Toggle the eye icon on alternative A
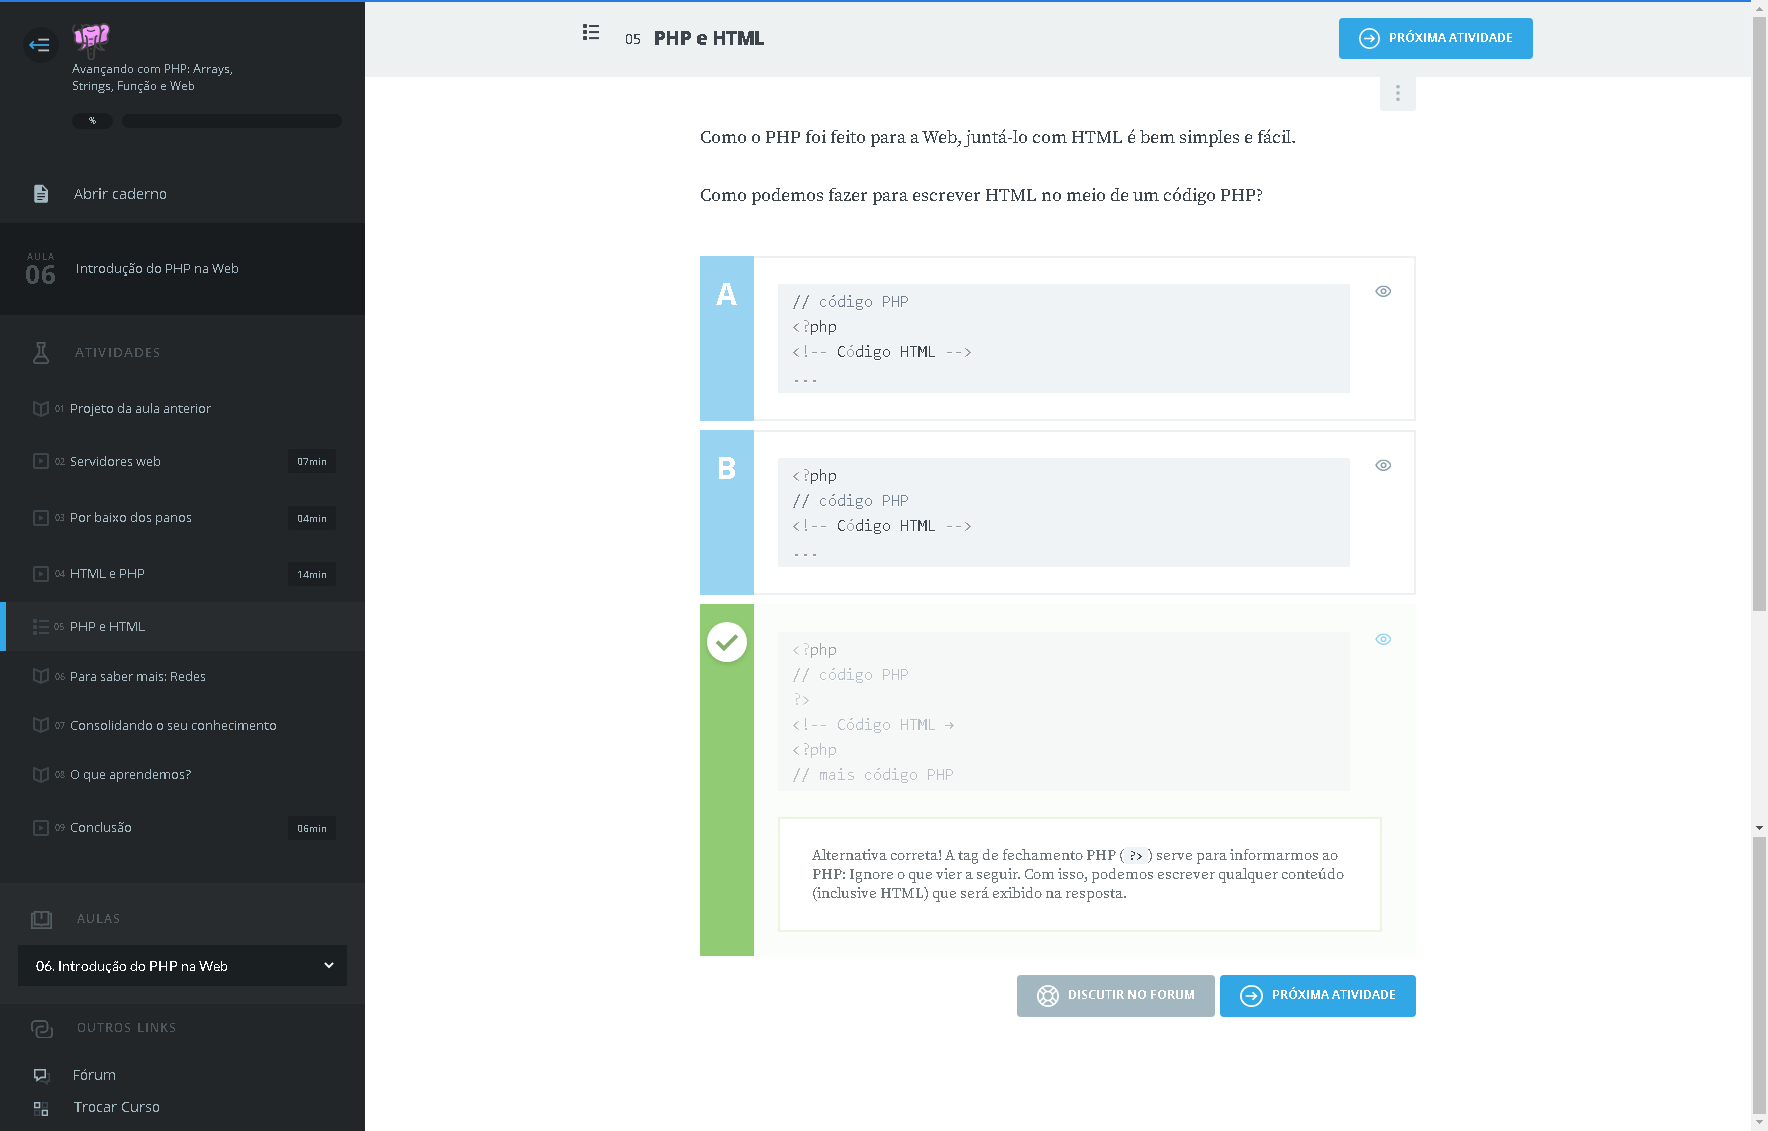The height and width of the screenshot is (1131, 1768). [x=1383, y=292]
